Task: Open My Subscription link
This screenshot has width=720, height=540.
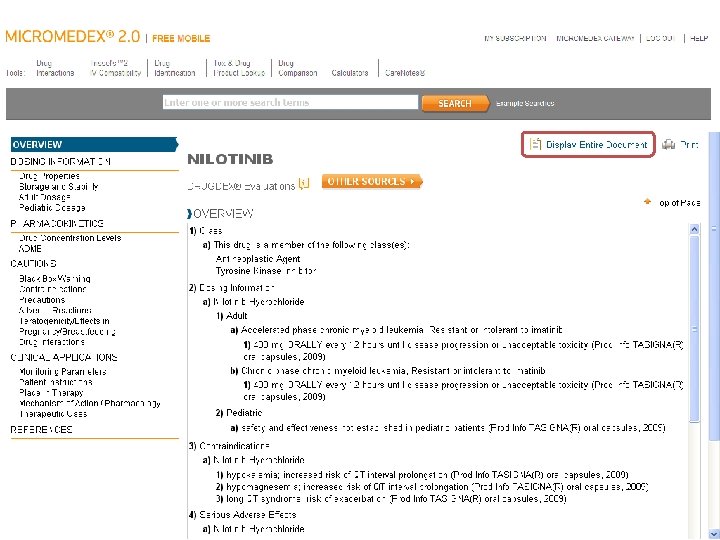Action: (515, 38)
